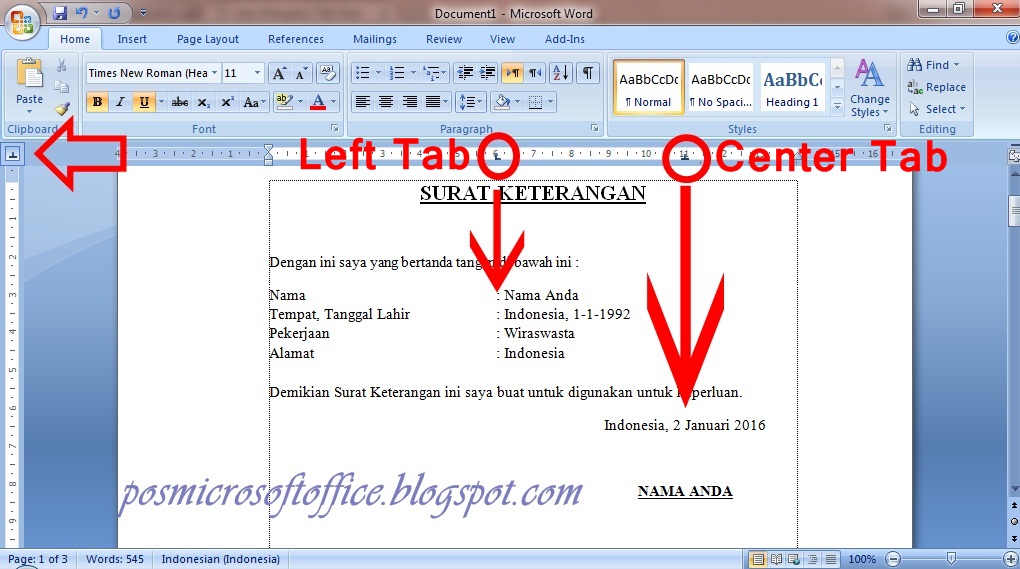This screenshot has height=569, width=1020.
Task: Open the View tab
Action: click(x=502, y=39)
